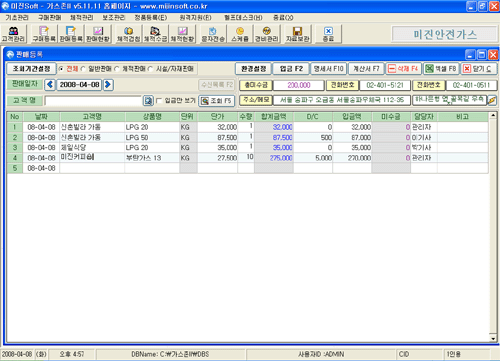Click the 계산서 F7 button
This screenshot has height=361, width=500.
[366, 69]
